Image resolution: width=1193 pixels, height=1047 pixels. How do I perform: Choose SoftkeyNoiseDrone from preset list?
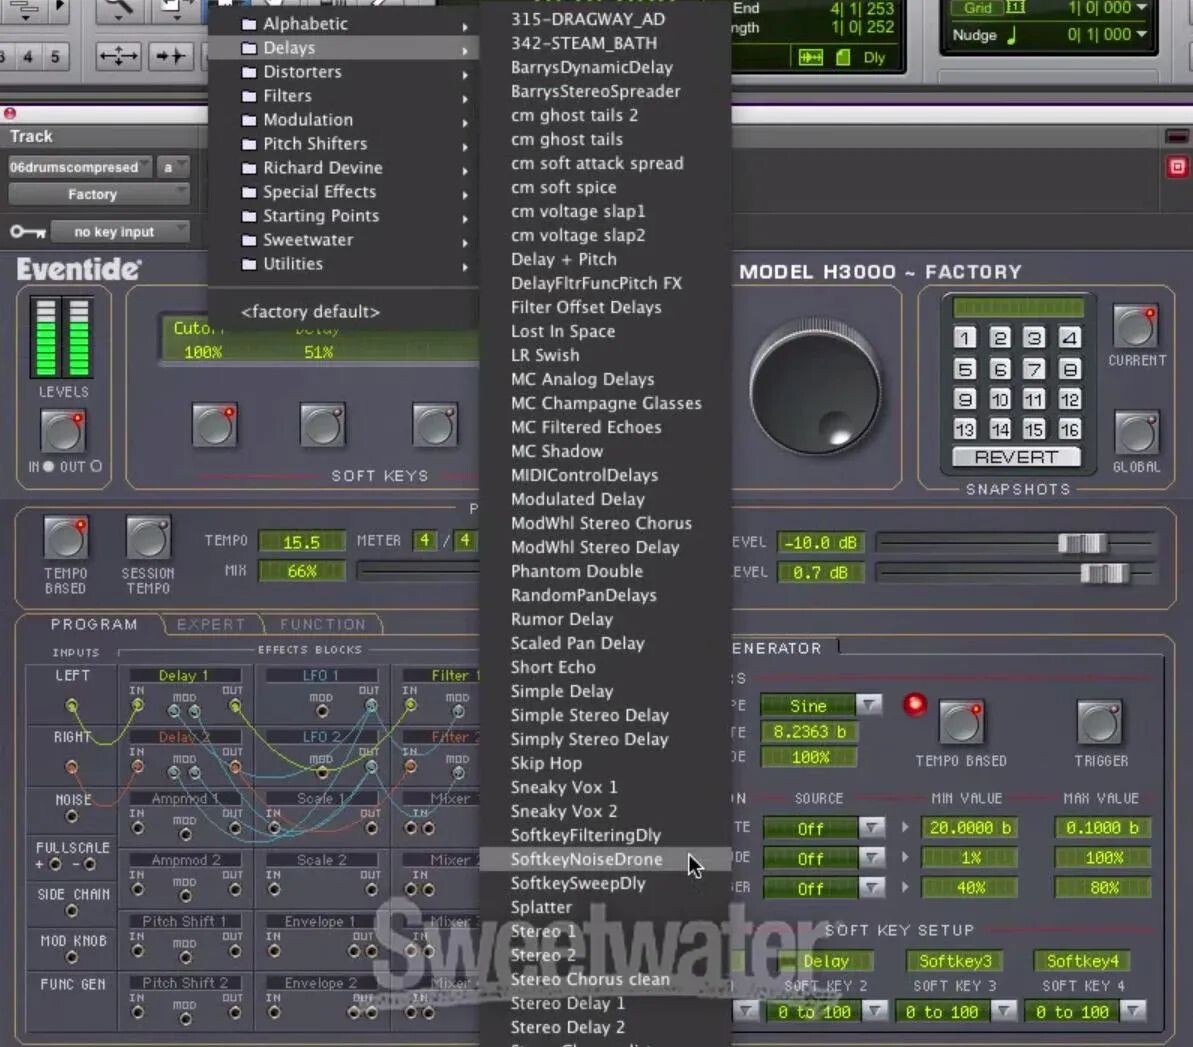pos(586,859)
